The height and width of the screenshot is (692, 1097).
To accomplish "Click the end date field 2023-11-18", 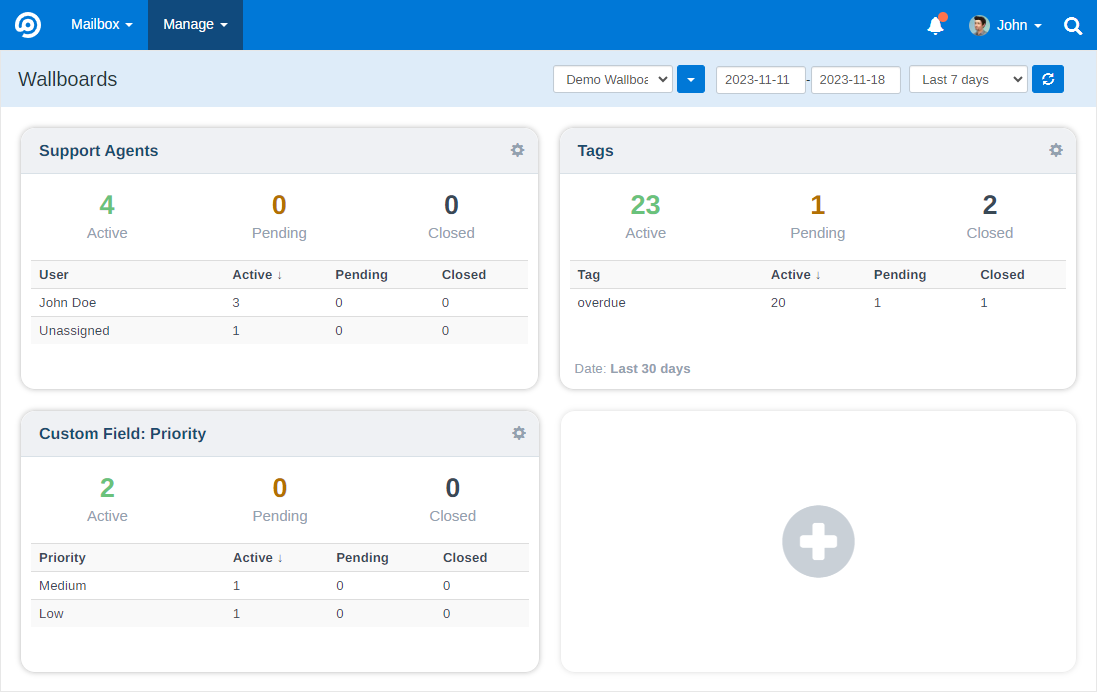I will [x=856, y=79].
